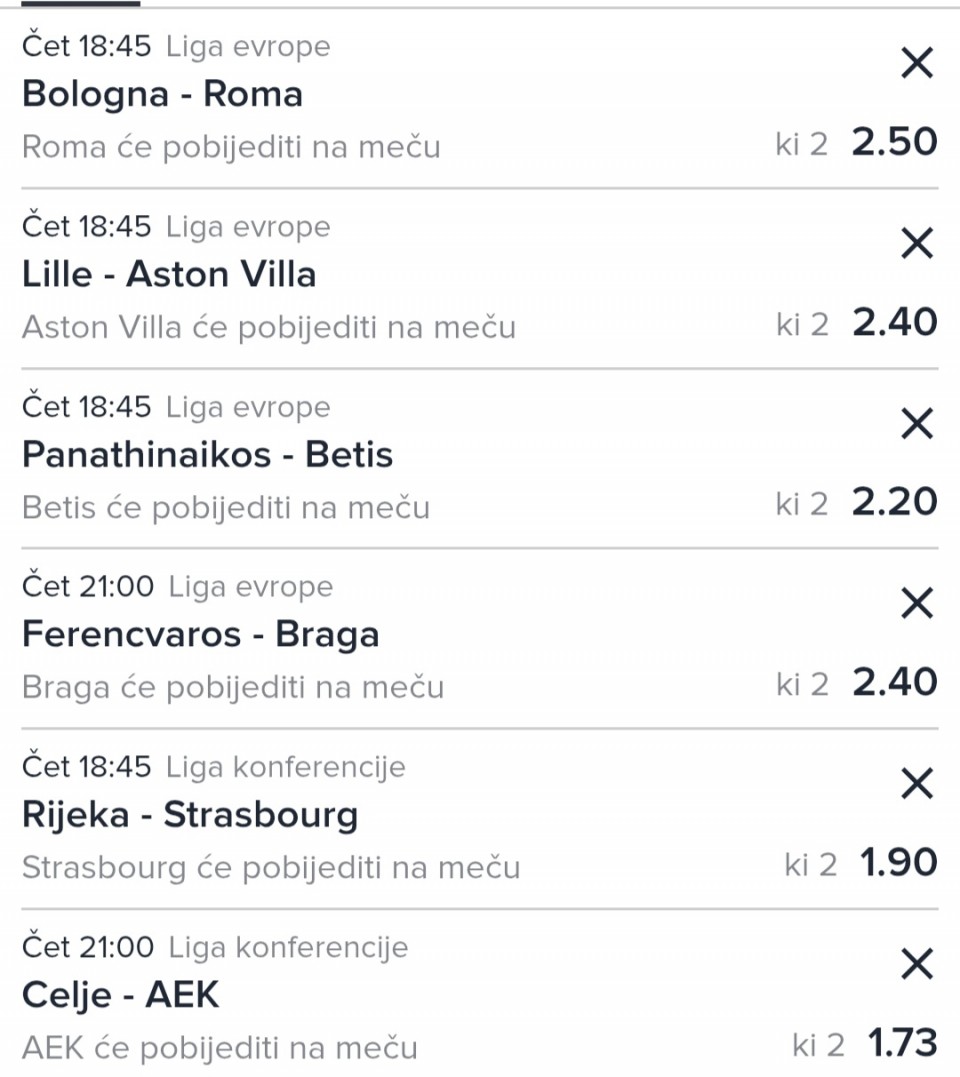960x1077 pixels.
Task: Delete Rijeka - Strasbourg bet with X
Action: [917, 784]
